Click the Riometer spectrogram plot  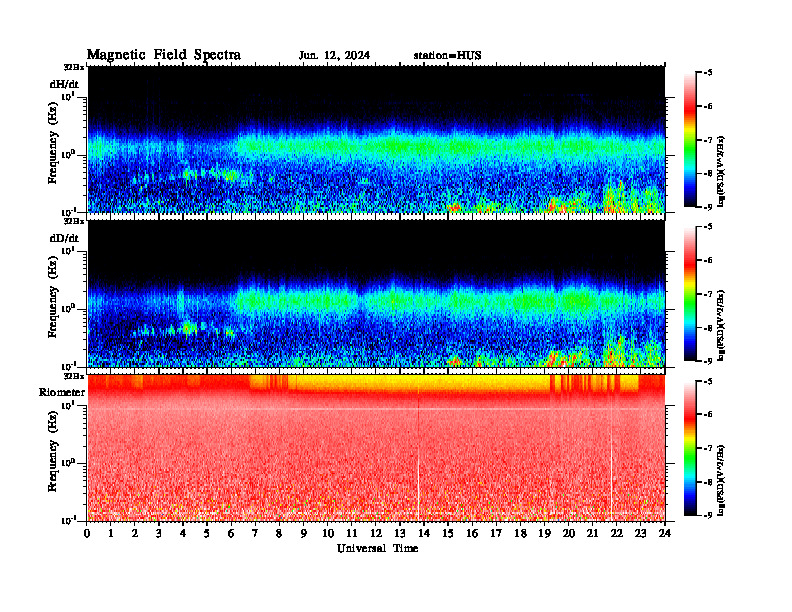coord(376,448)
